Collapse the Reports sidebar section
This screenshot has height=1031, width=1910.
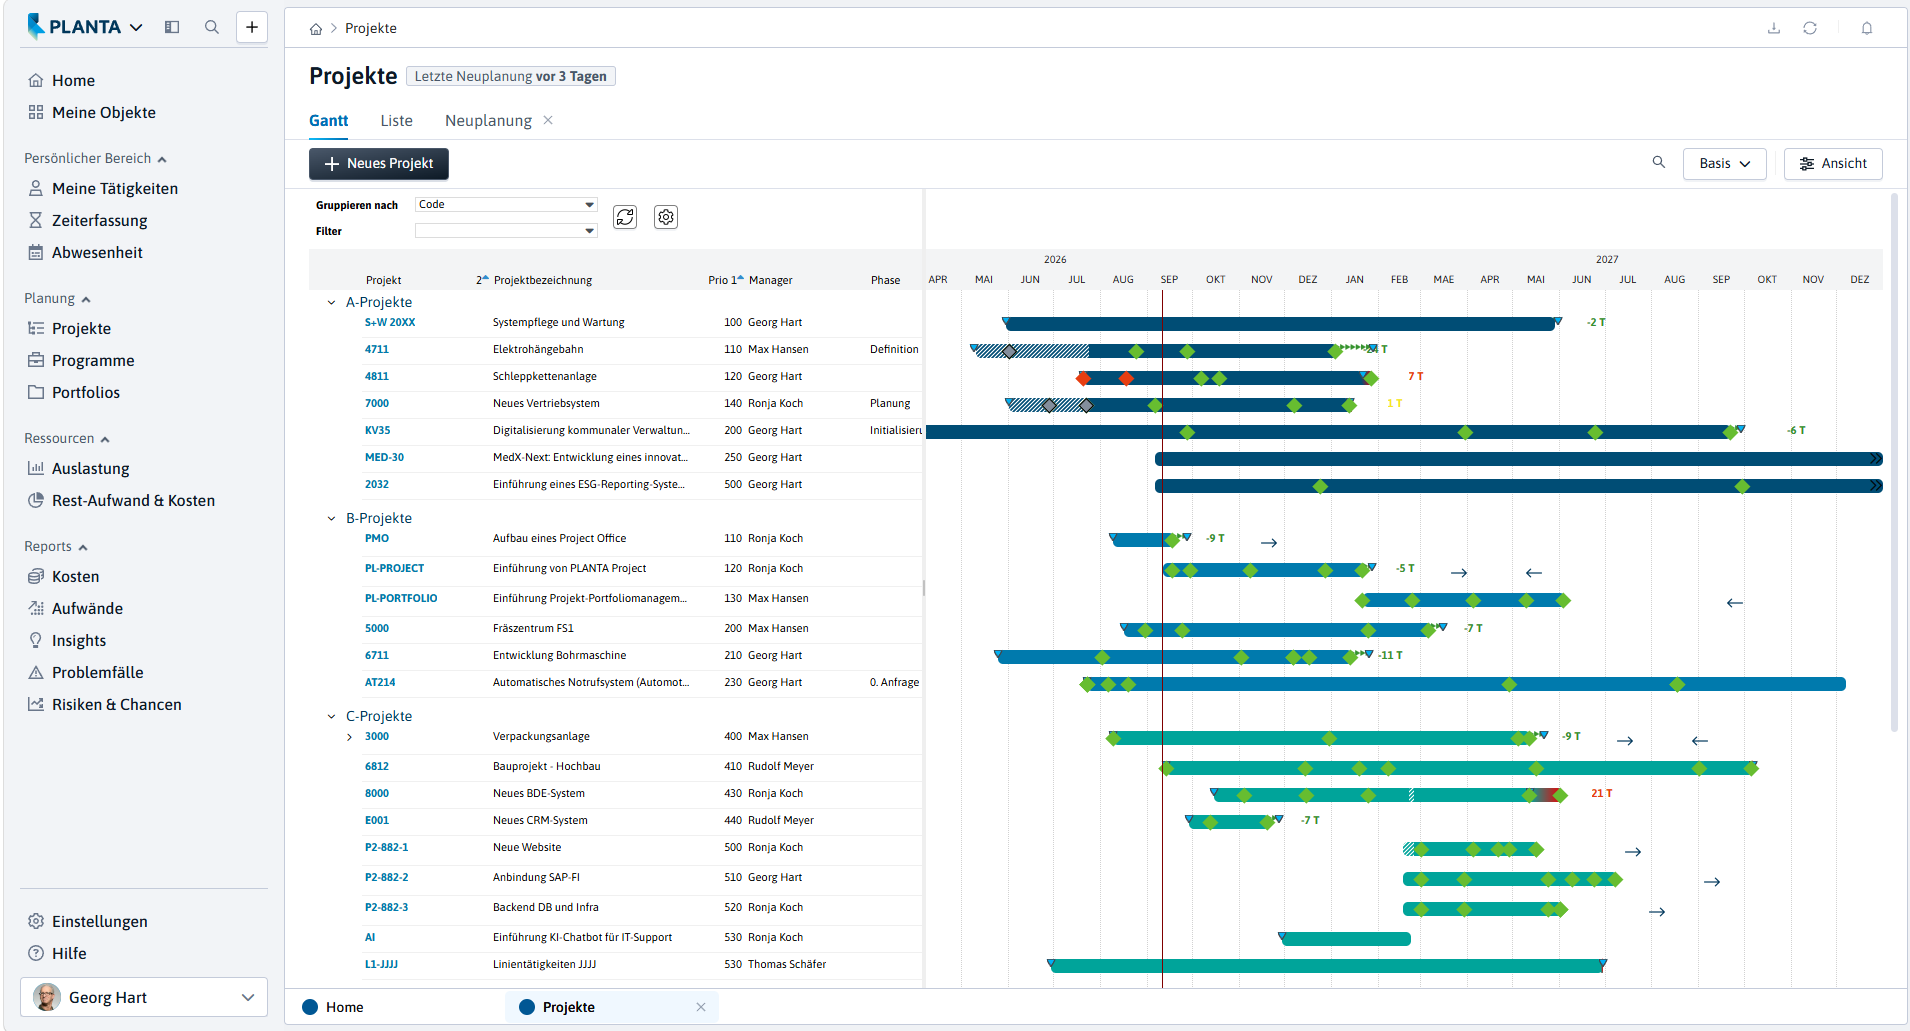[83, 547]
